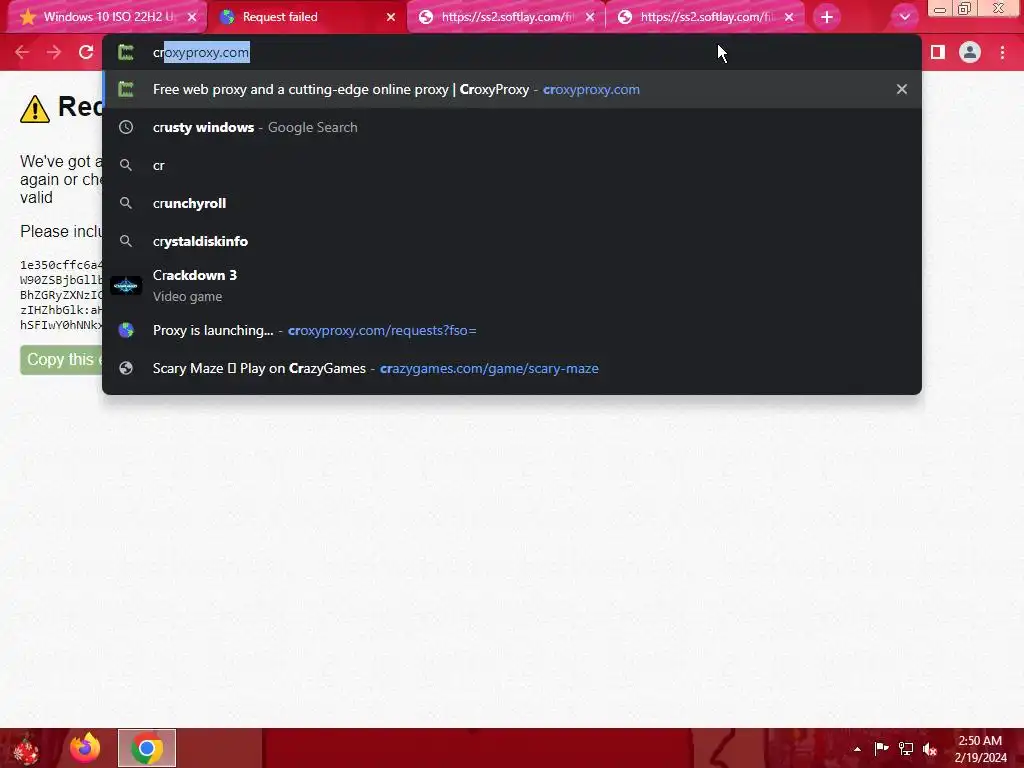Open the first ss2.softlay.com tab
This screenshot has height=768, width=1024.
click(x=507, y=17)
